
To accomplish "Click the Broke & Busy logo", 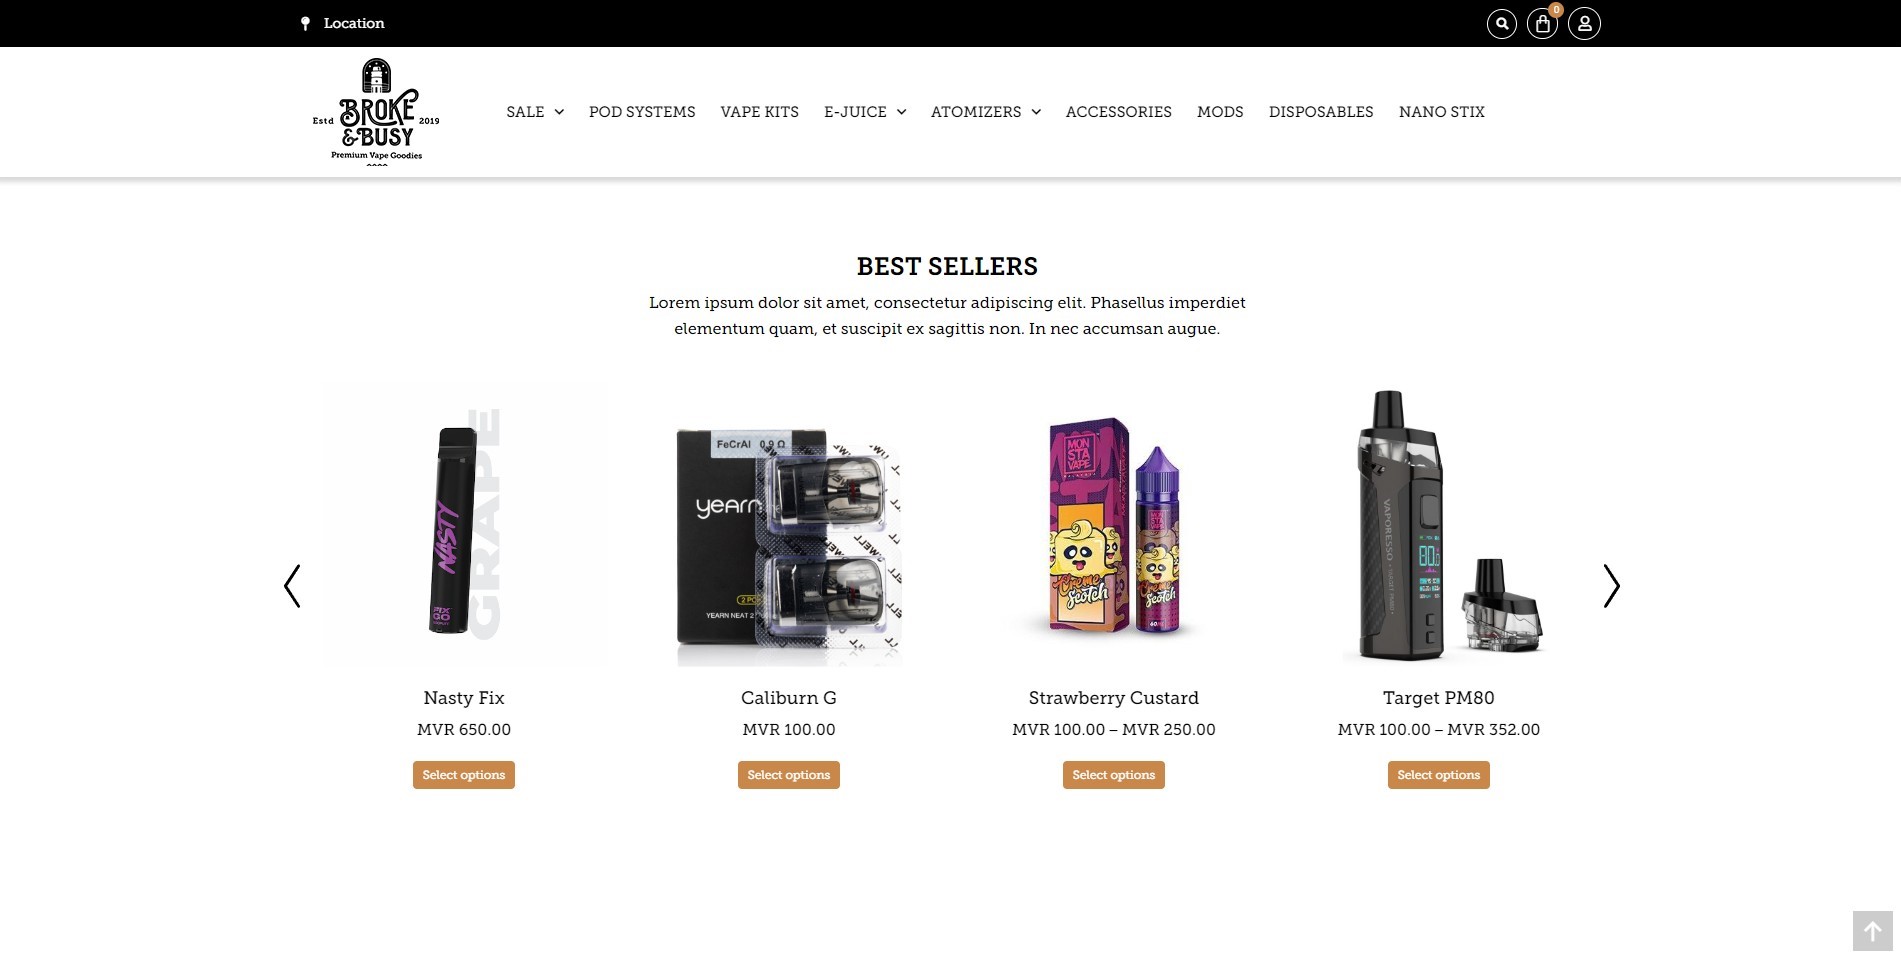I will point(376,112).
